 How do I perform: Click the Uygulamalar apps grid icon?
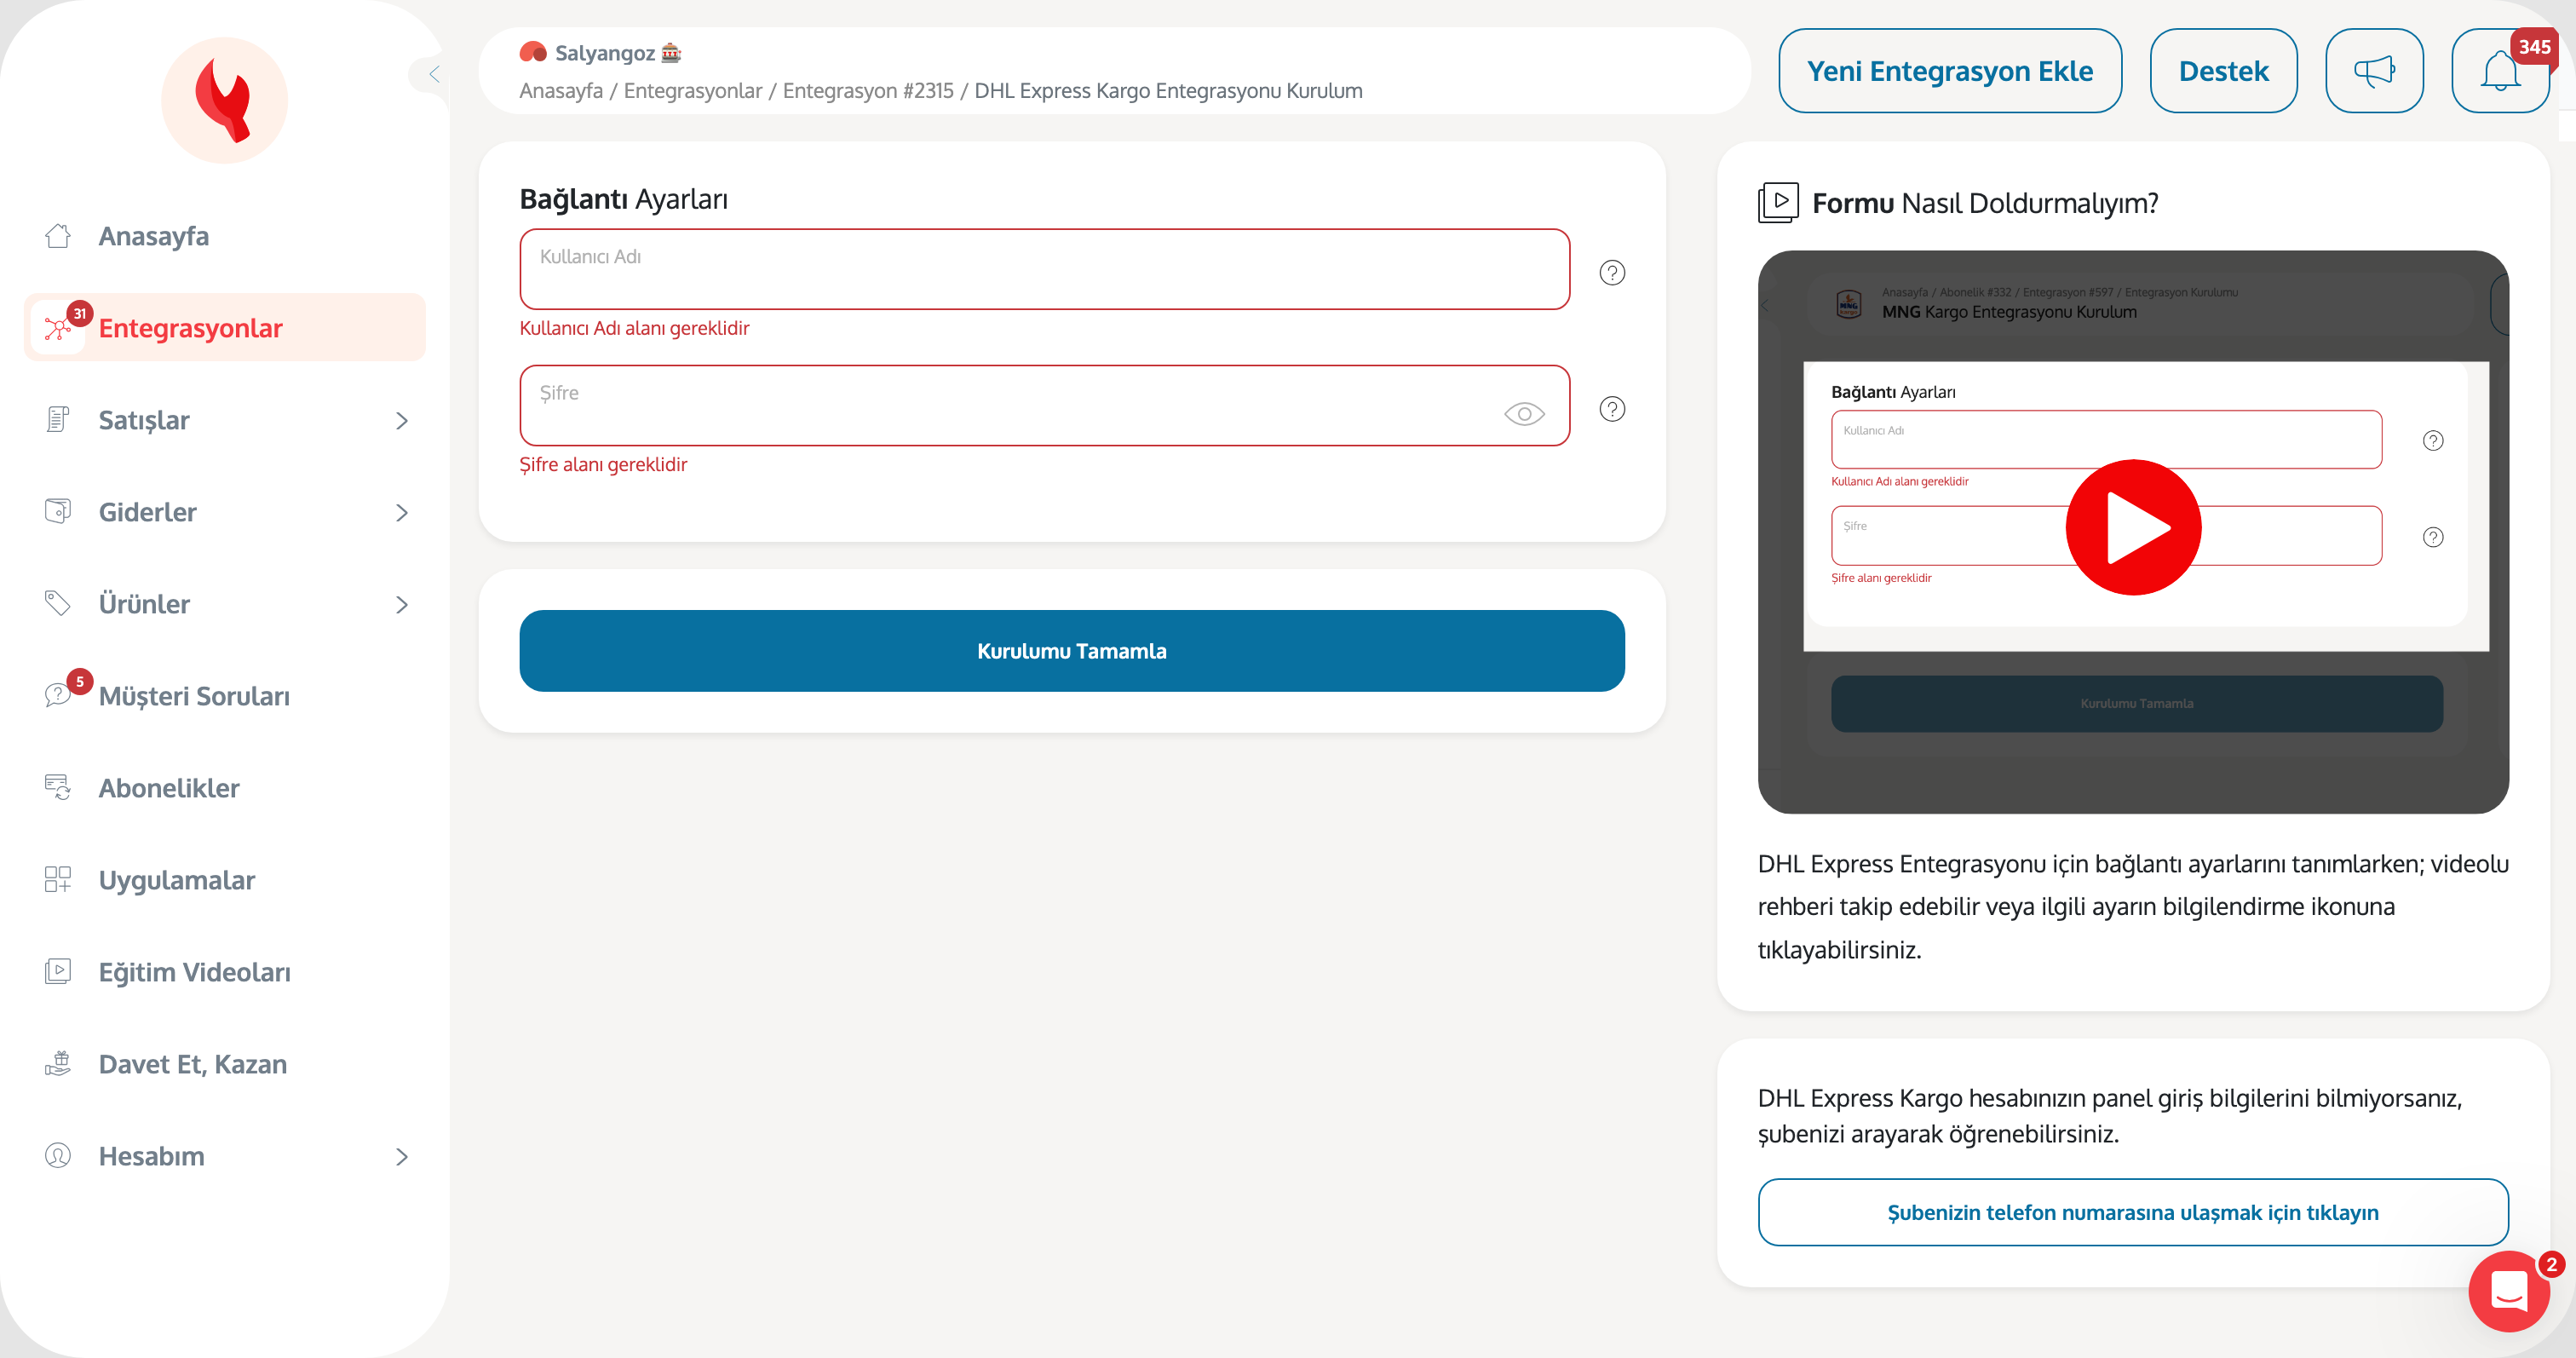click(58, 880)
